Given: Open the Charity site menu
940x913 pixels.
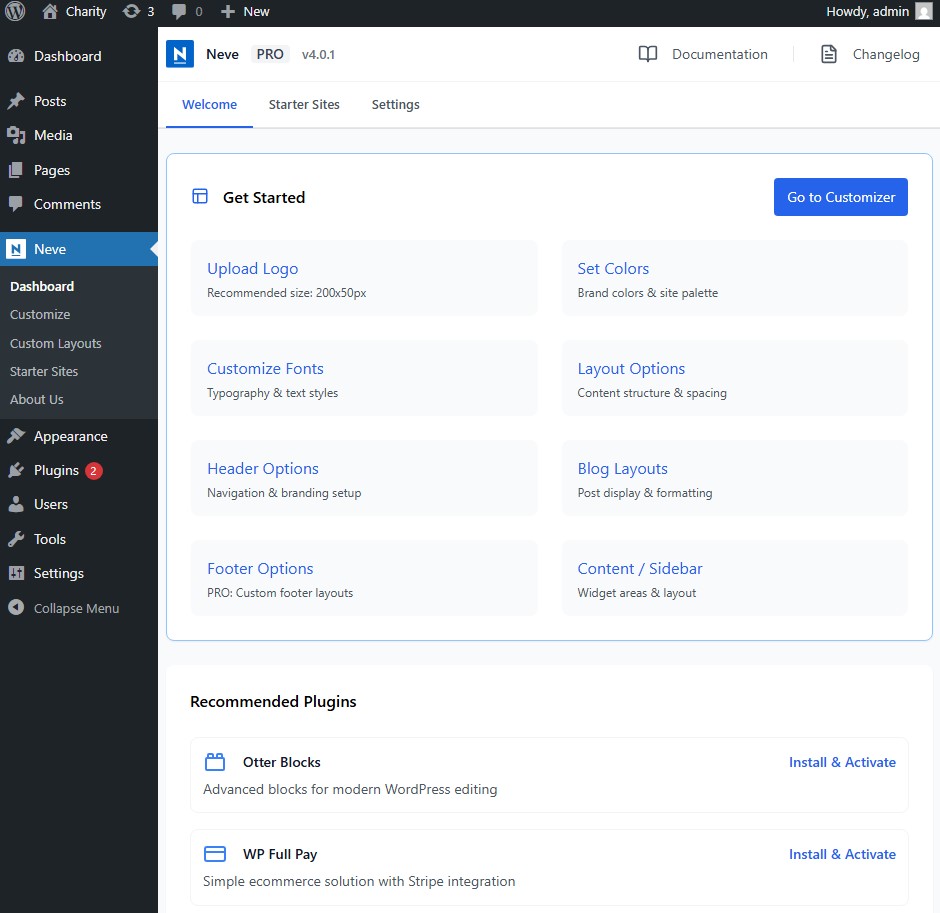Looking at the screenshot, I should (x=75, y=12).
